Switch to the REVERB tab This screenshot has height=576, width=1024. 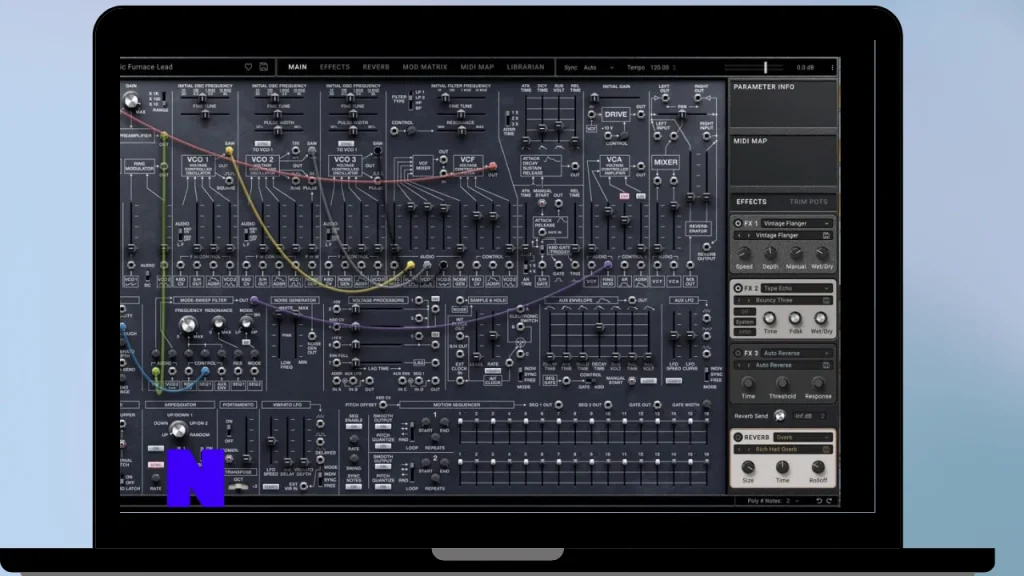pos(376,67)
